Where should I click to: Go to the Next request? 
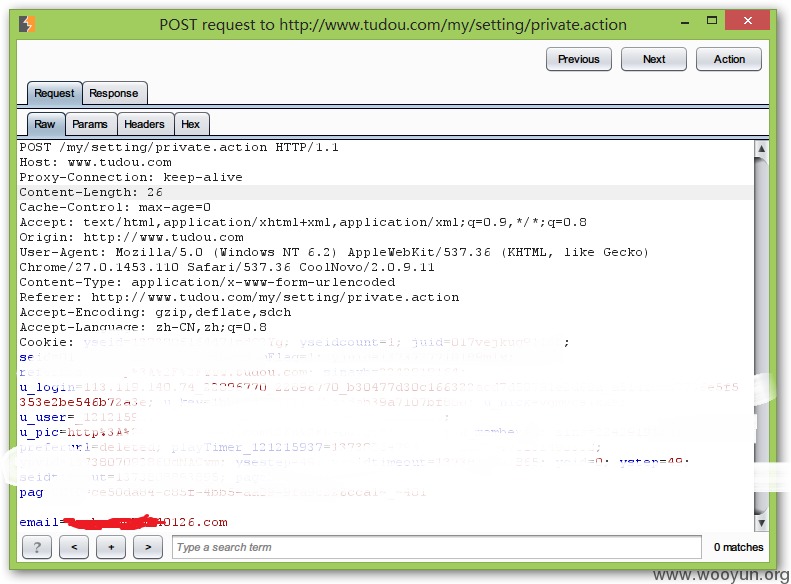point(654,59)
